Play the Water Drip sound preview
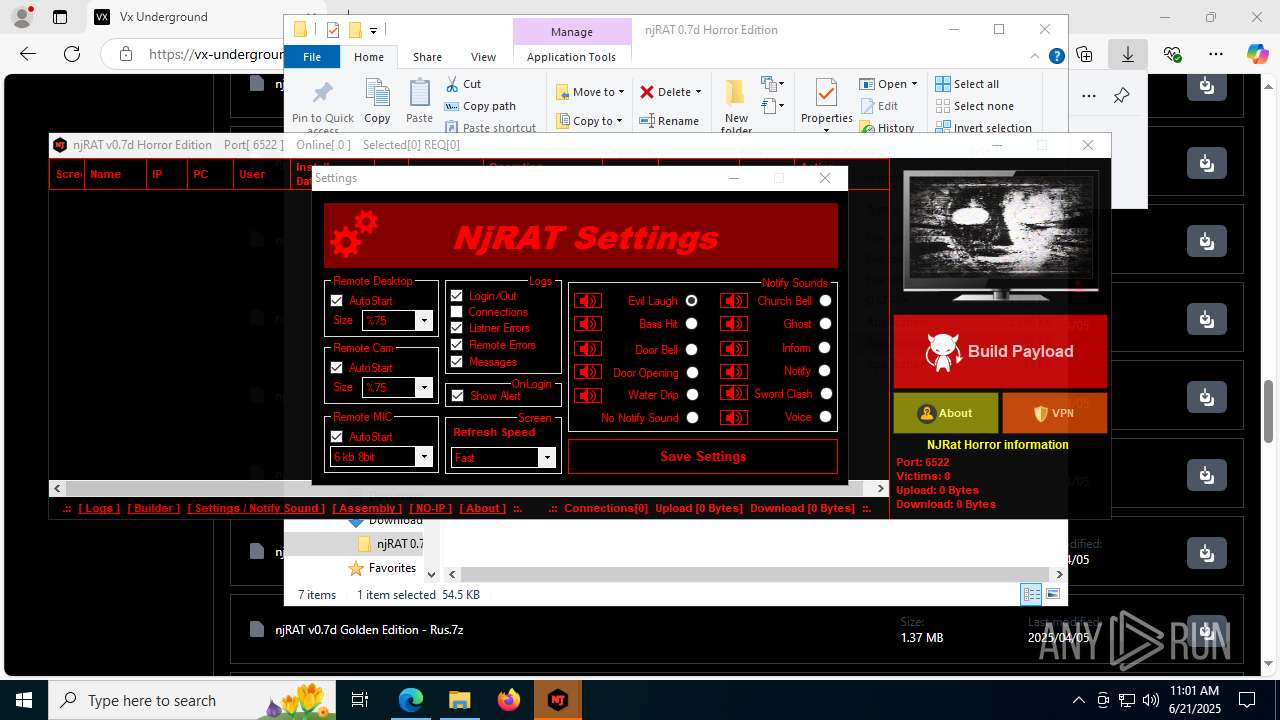The height and width of the screenshot is (720, 1280). pyautogui.click(x=588, y=395)
